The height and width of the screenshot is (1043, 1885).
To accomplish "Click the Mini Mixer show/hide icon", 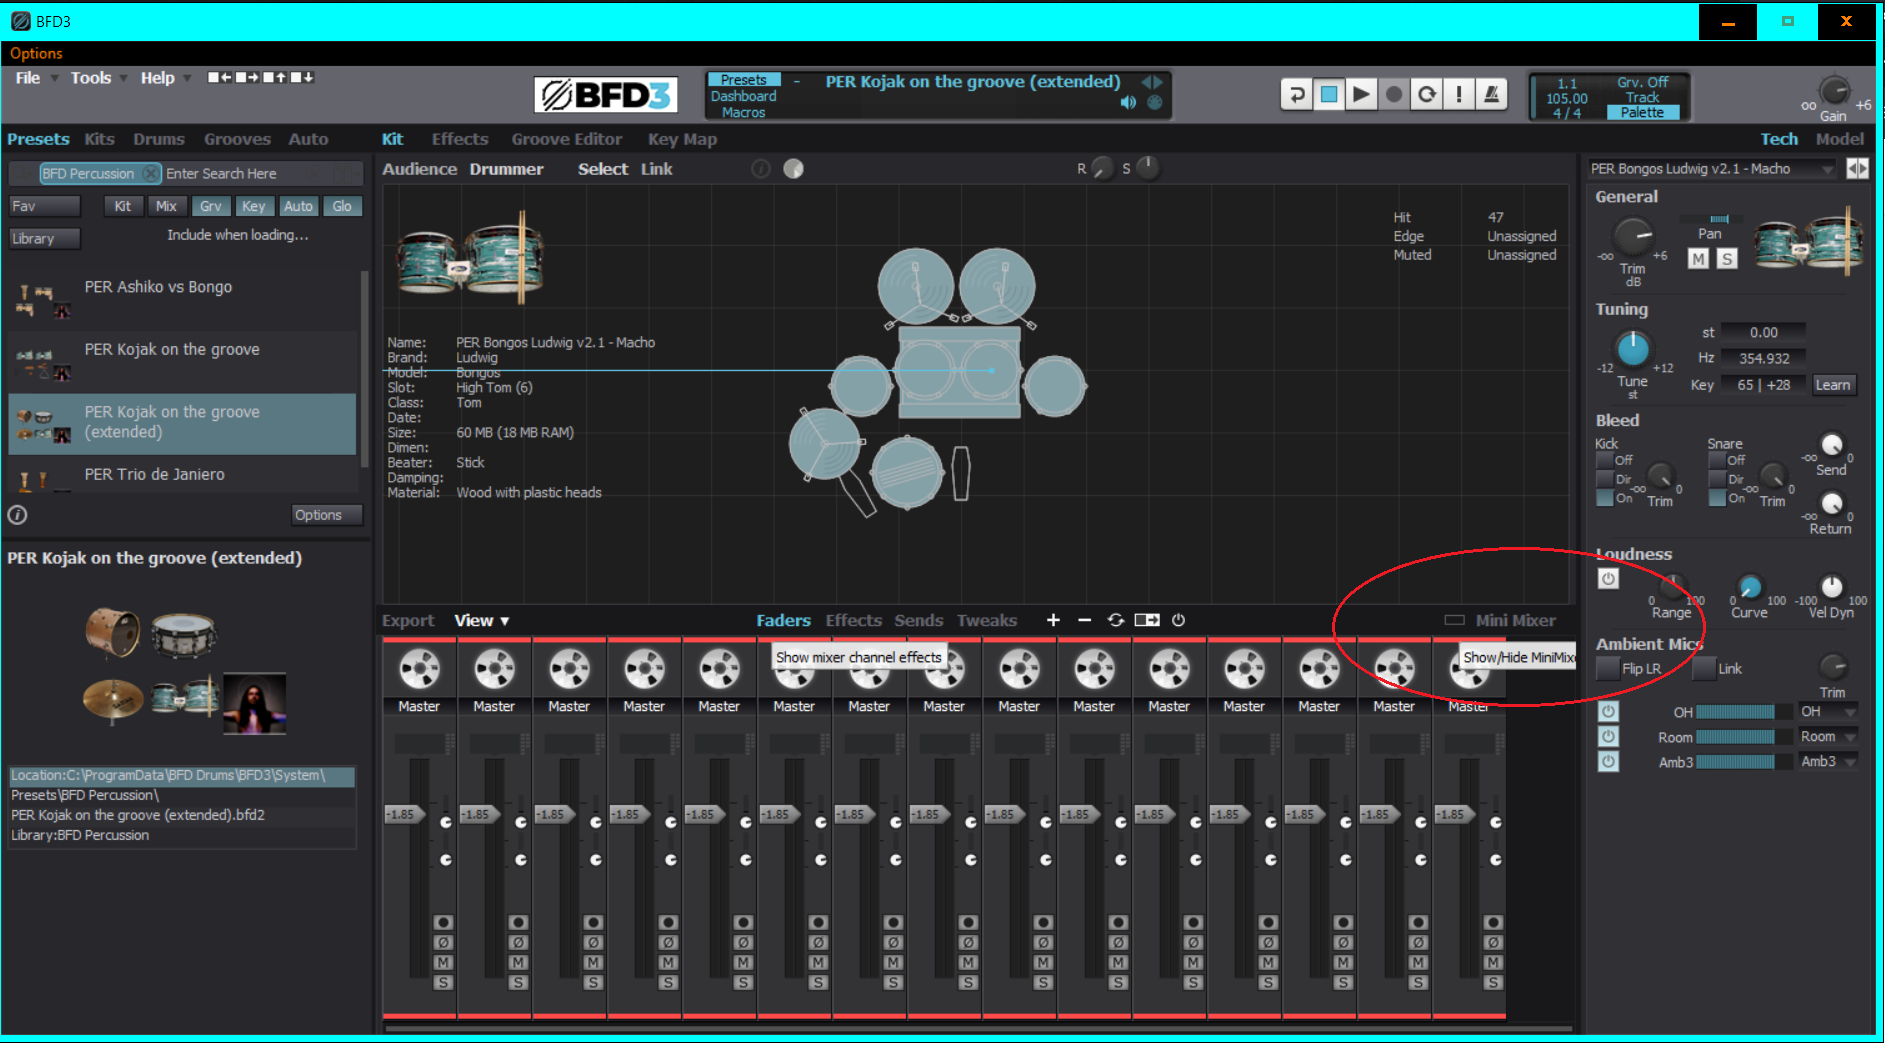I will pyautogui.click(x=1455, y=620).
